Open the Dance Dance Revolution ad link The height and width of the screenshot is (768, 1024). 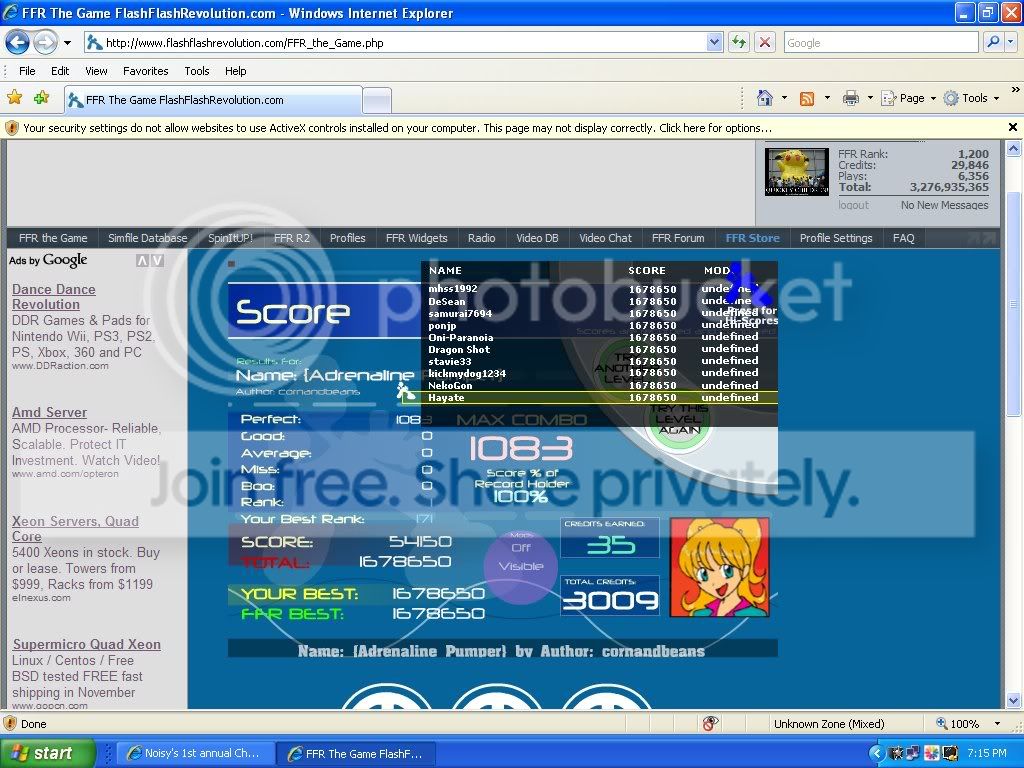54,297
